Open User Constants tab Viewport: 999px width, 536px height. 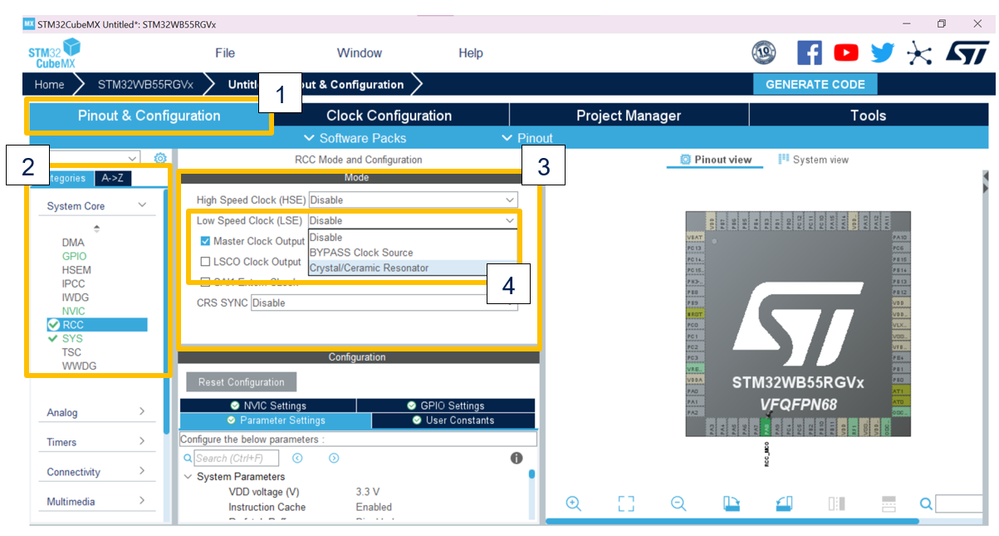[453, 421]
